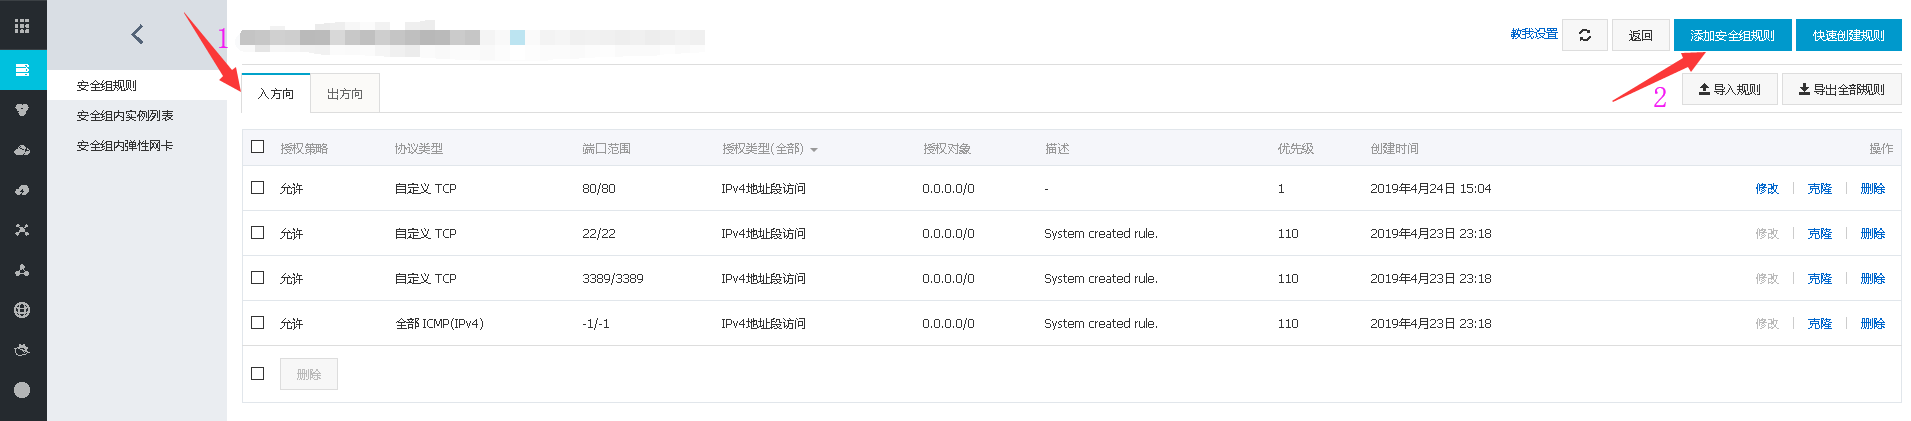Click sidebar icon just below server icon
This screenshot has height=421, width=1911.
(22, 110)
